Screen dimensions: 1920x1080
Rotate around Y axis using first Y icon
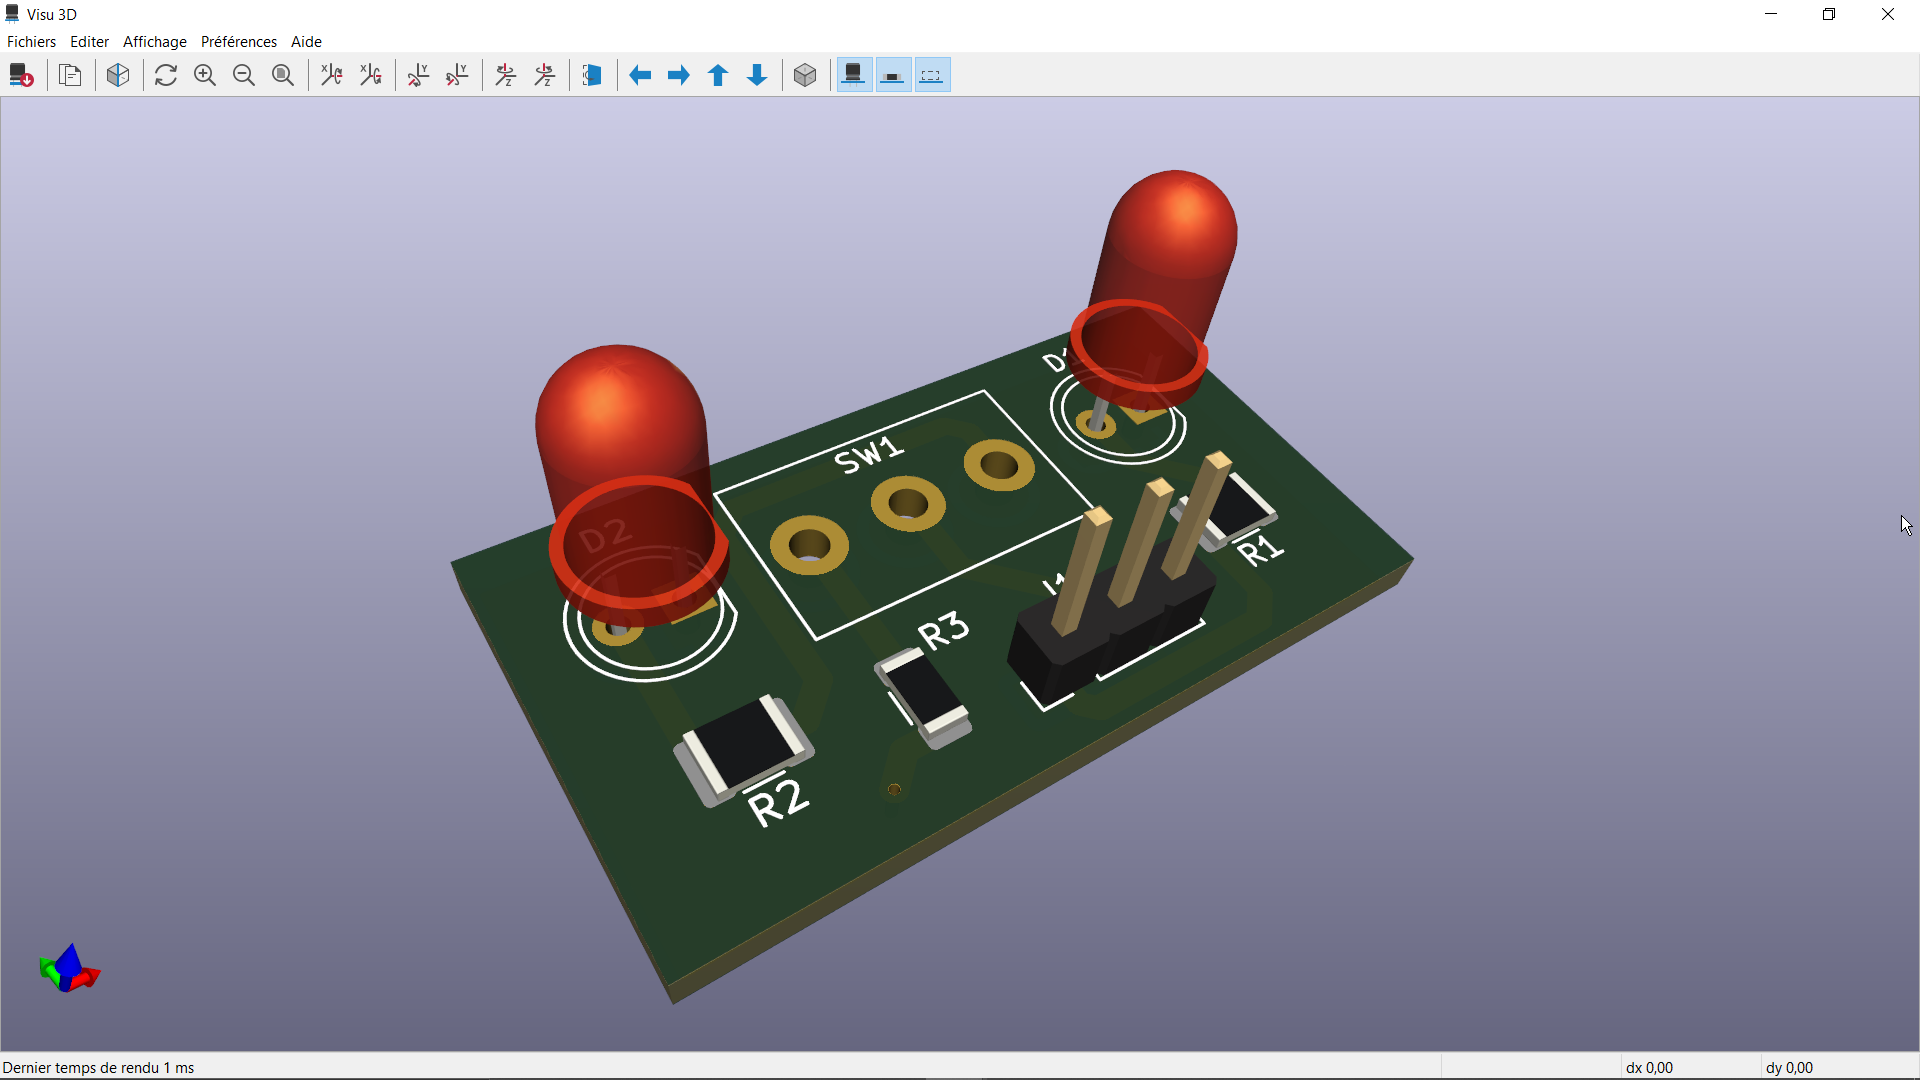[419, 75]
